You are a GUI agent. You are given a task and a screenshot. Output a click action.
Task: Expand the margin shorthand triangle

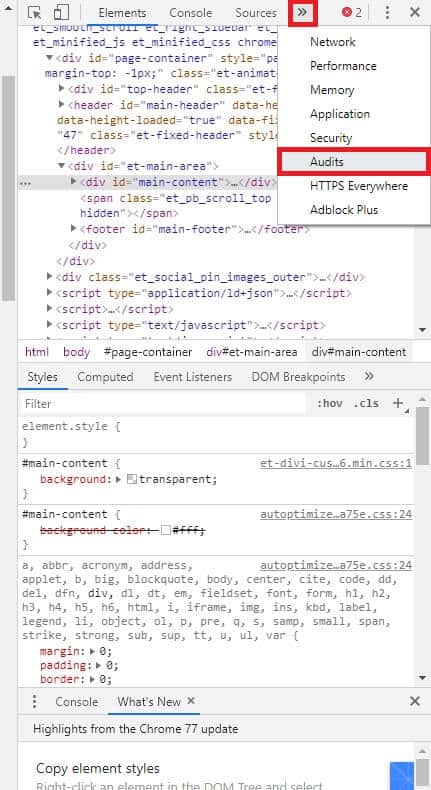[x=92, y=651]
